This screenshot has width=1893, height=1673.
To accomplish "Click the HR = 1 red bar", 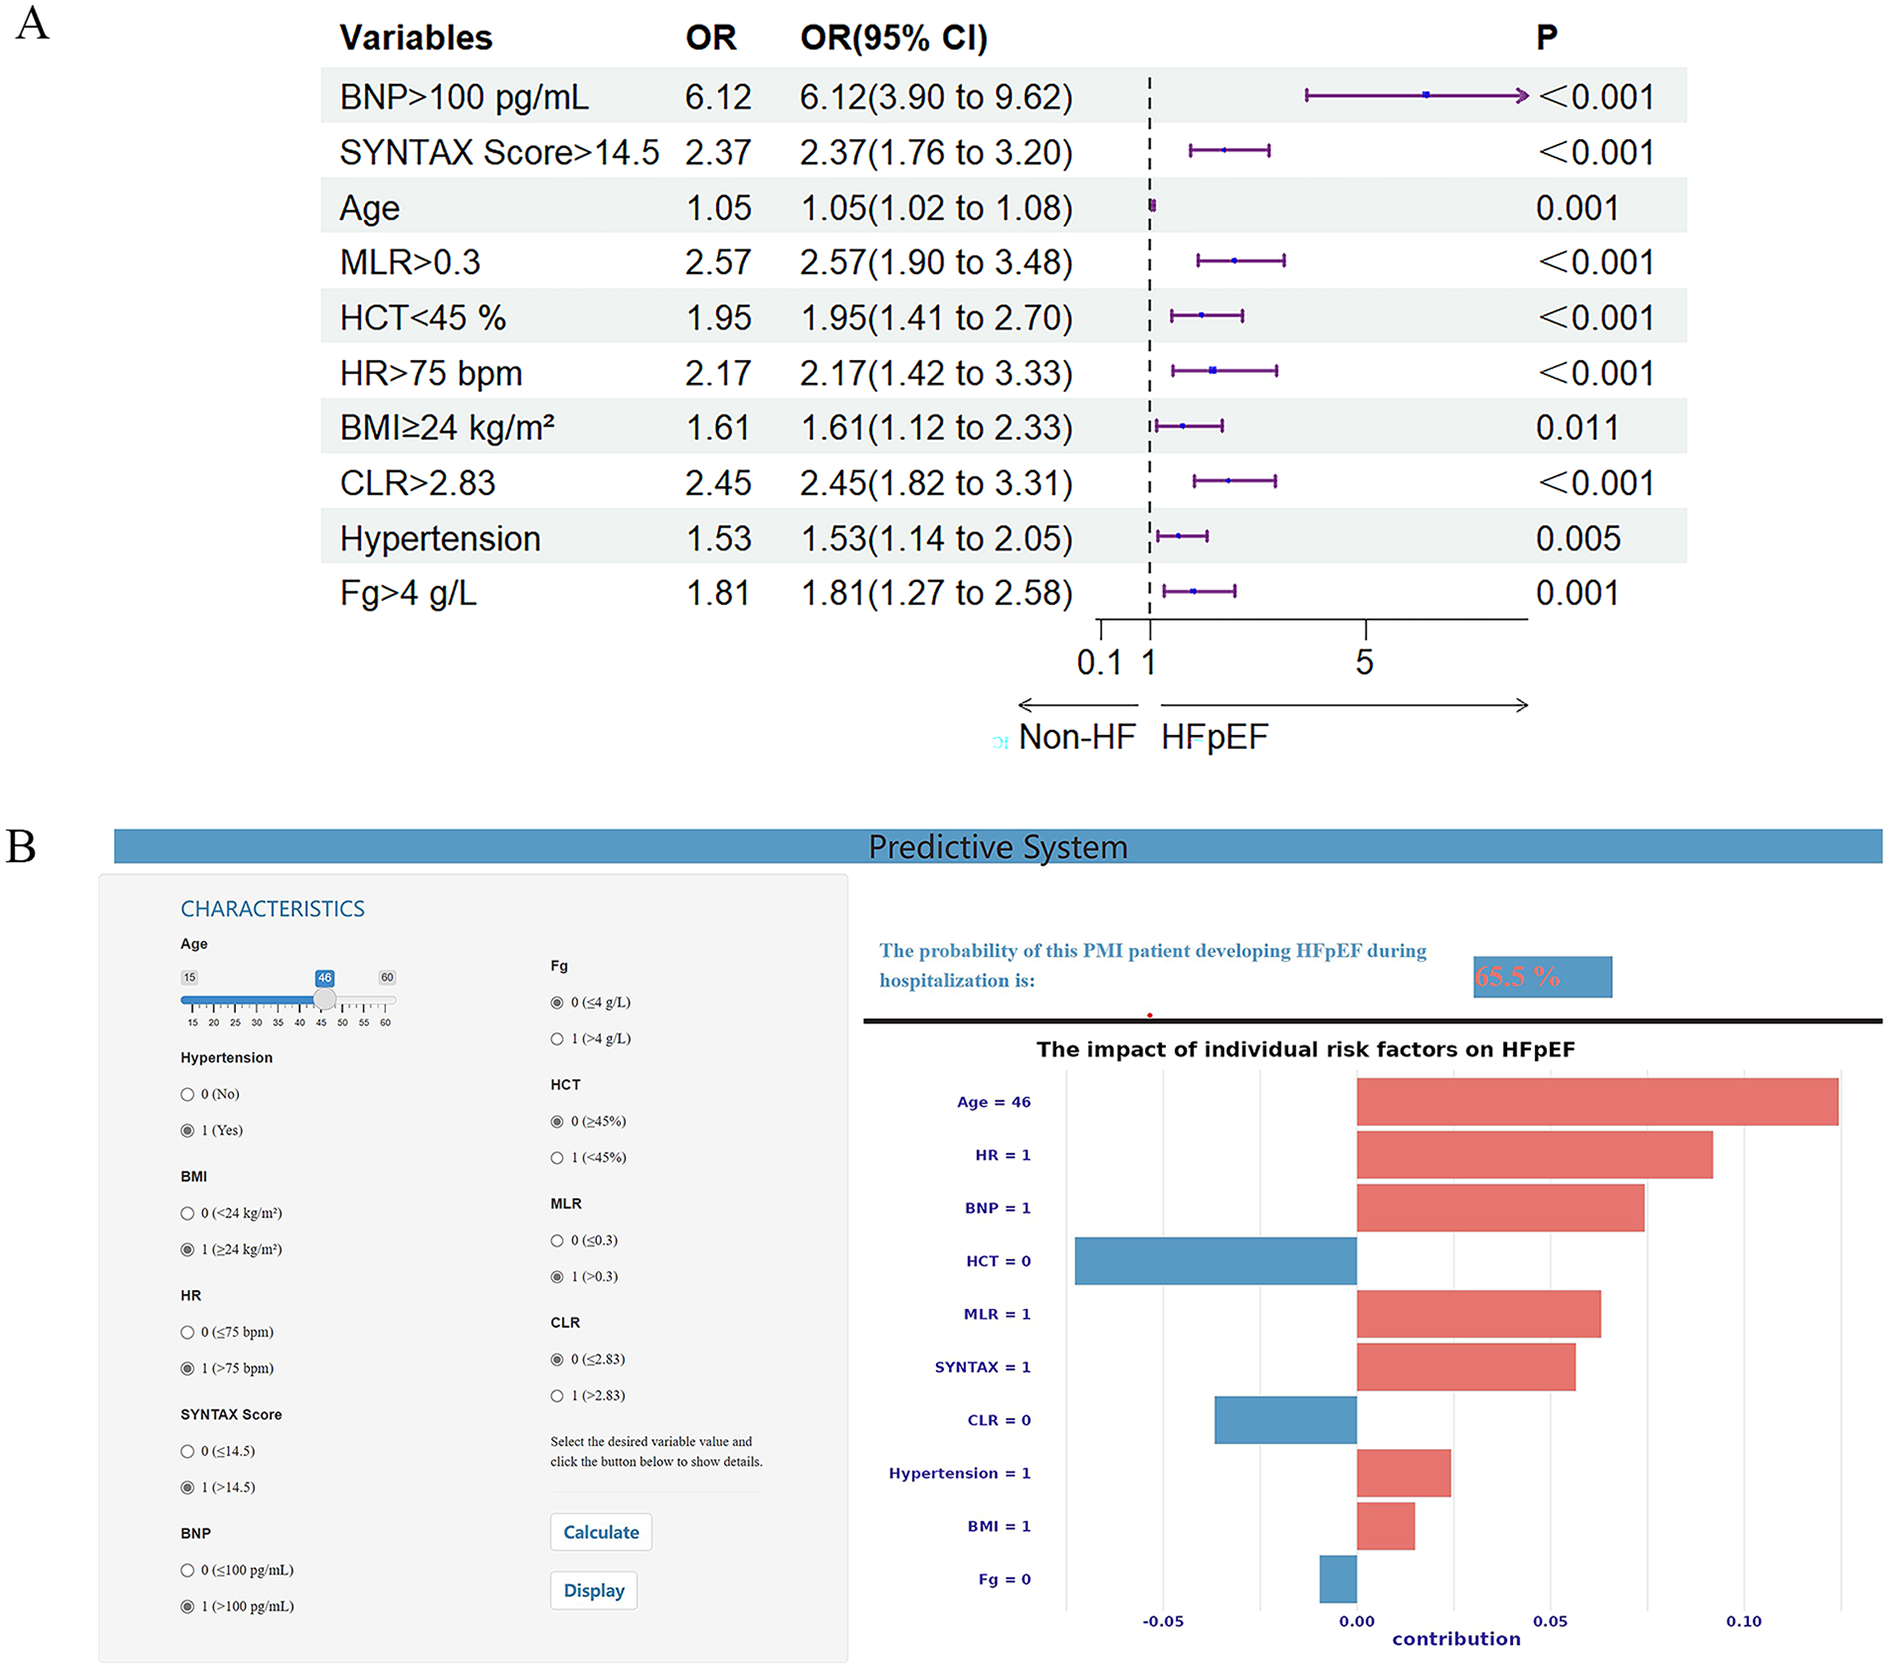I will pyautogui.click(x=1534, y=1155).
